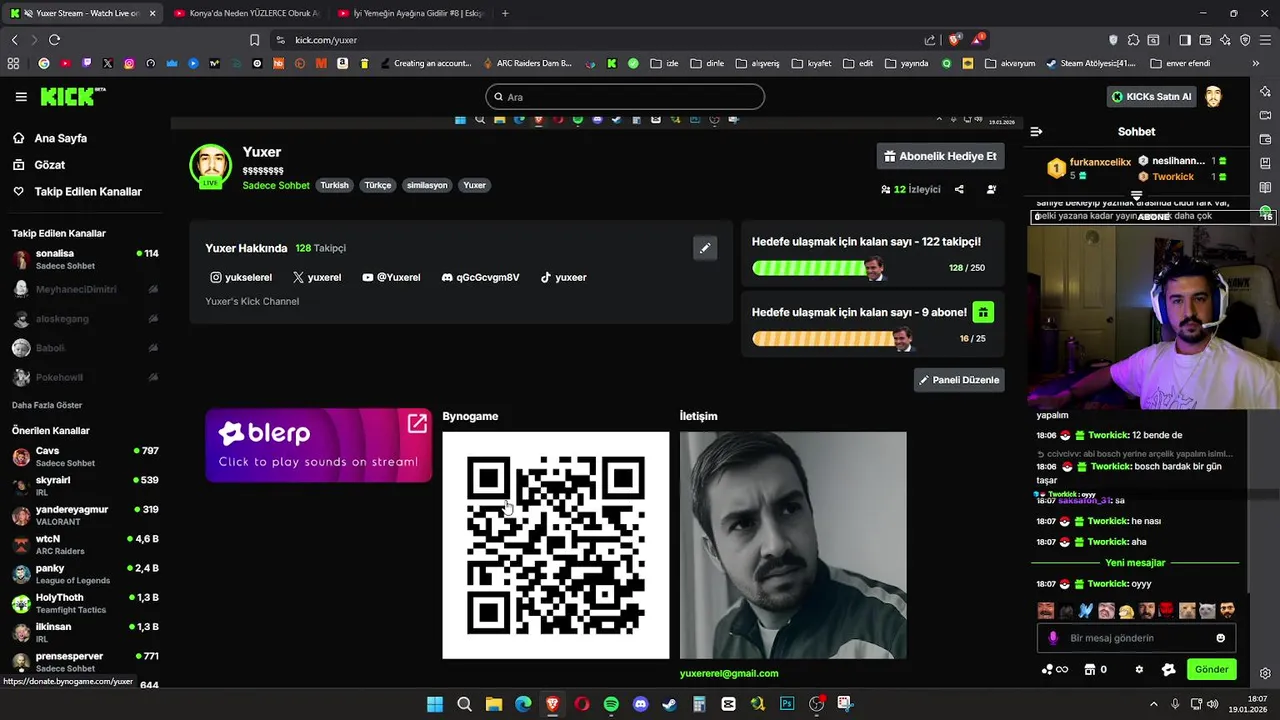Viewport: 1280px width, 720px height.
Task: Open the Creating an account bookmark
Action: click(x=424, y=63)
